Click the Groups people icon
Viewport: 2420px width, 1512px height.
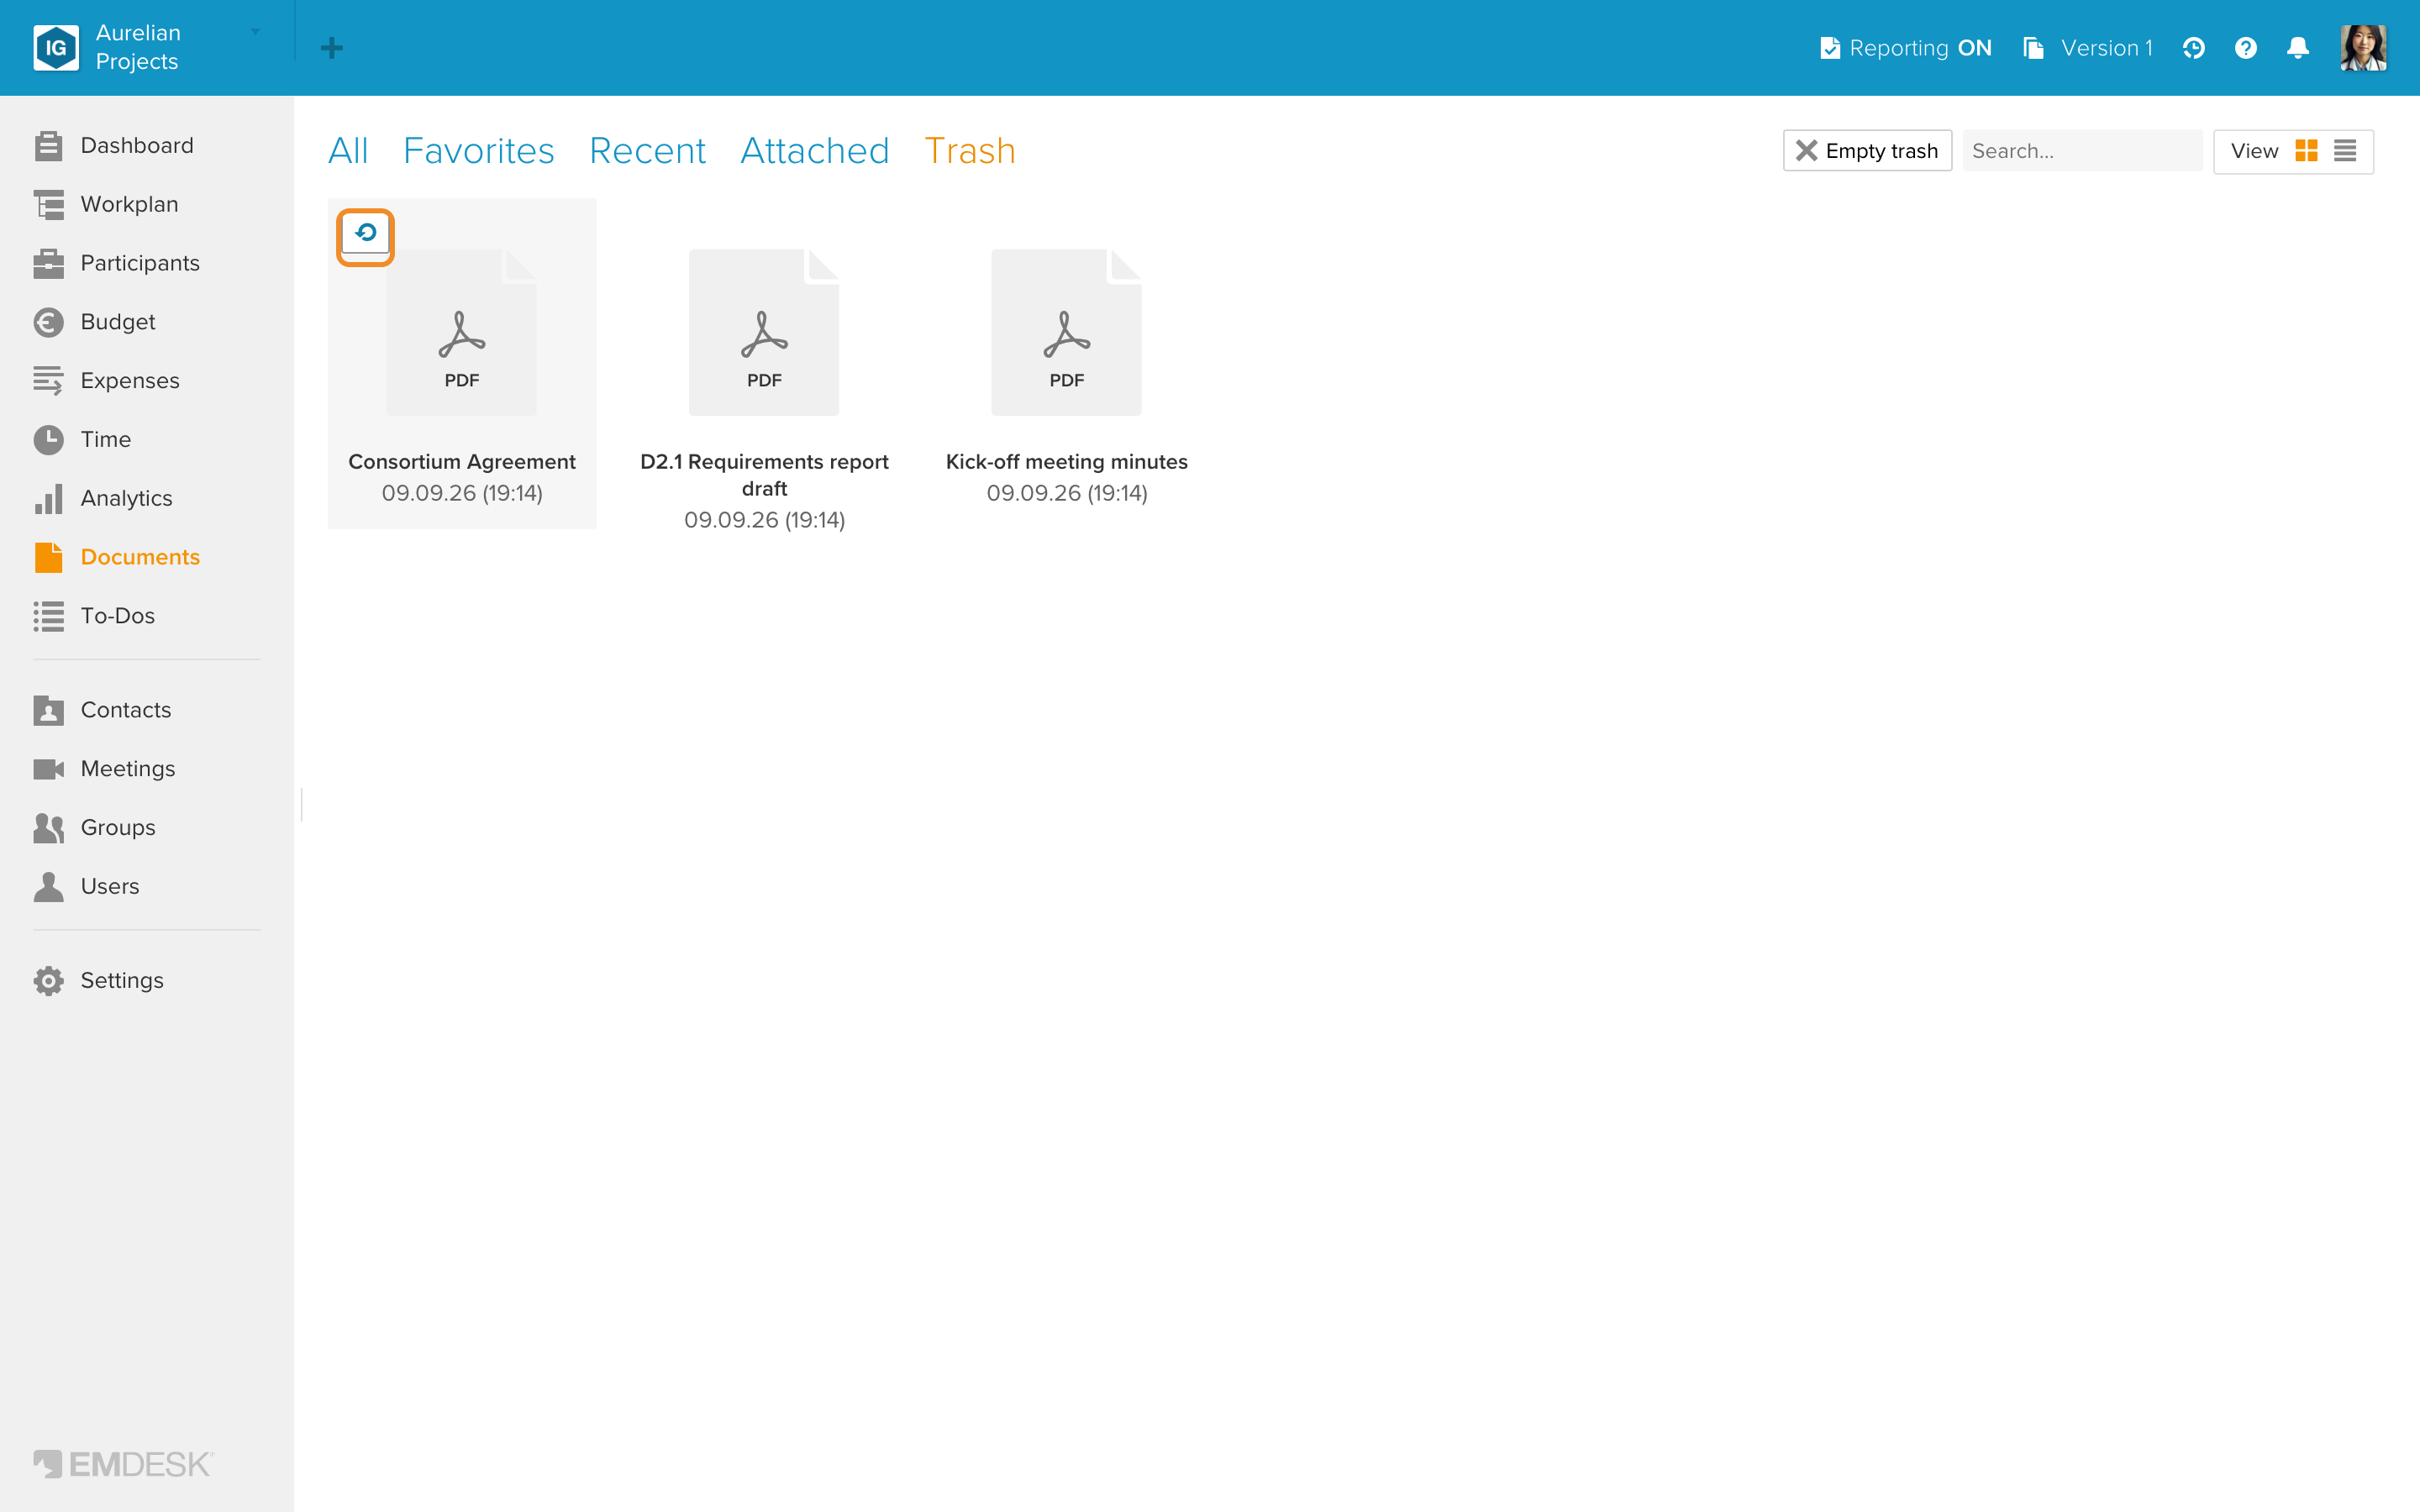pyautogui.click(x=48, y=828)
